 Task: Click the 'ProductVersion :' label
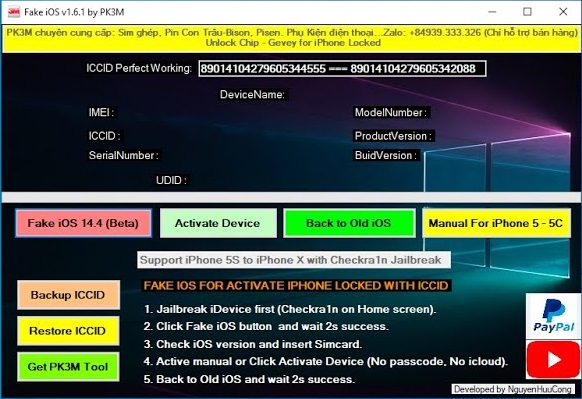393,136
